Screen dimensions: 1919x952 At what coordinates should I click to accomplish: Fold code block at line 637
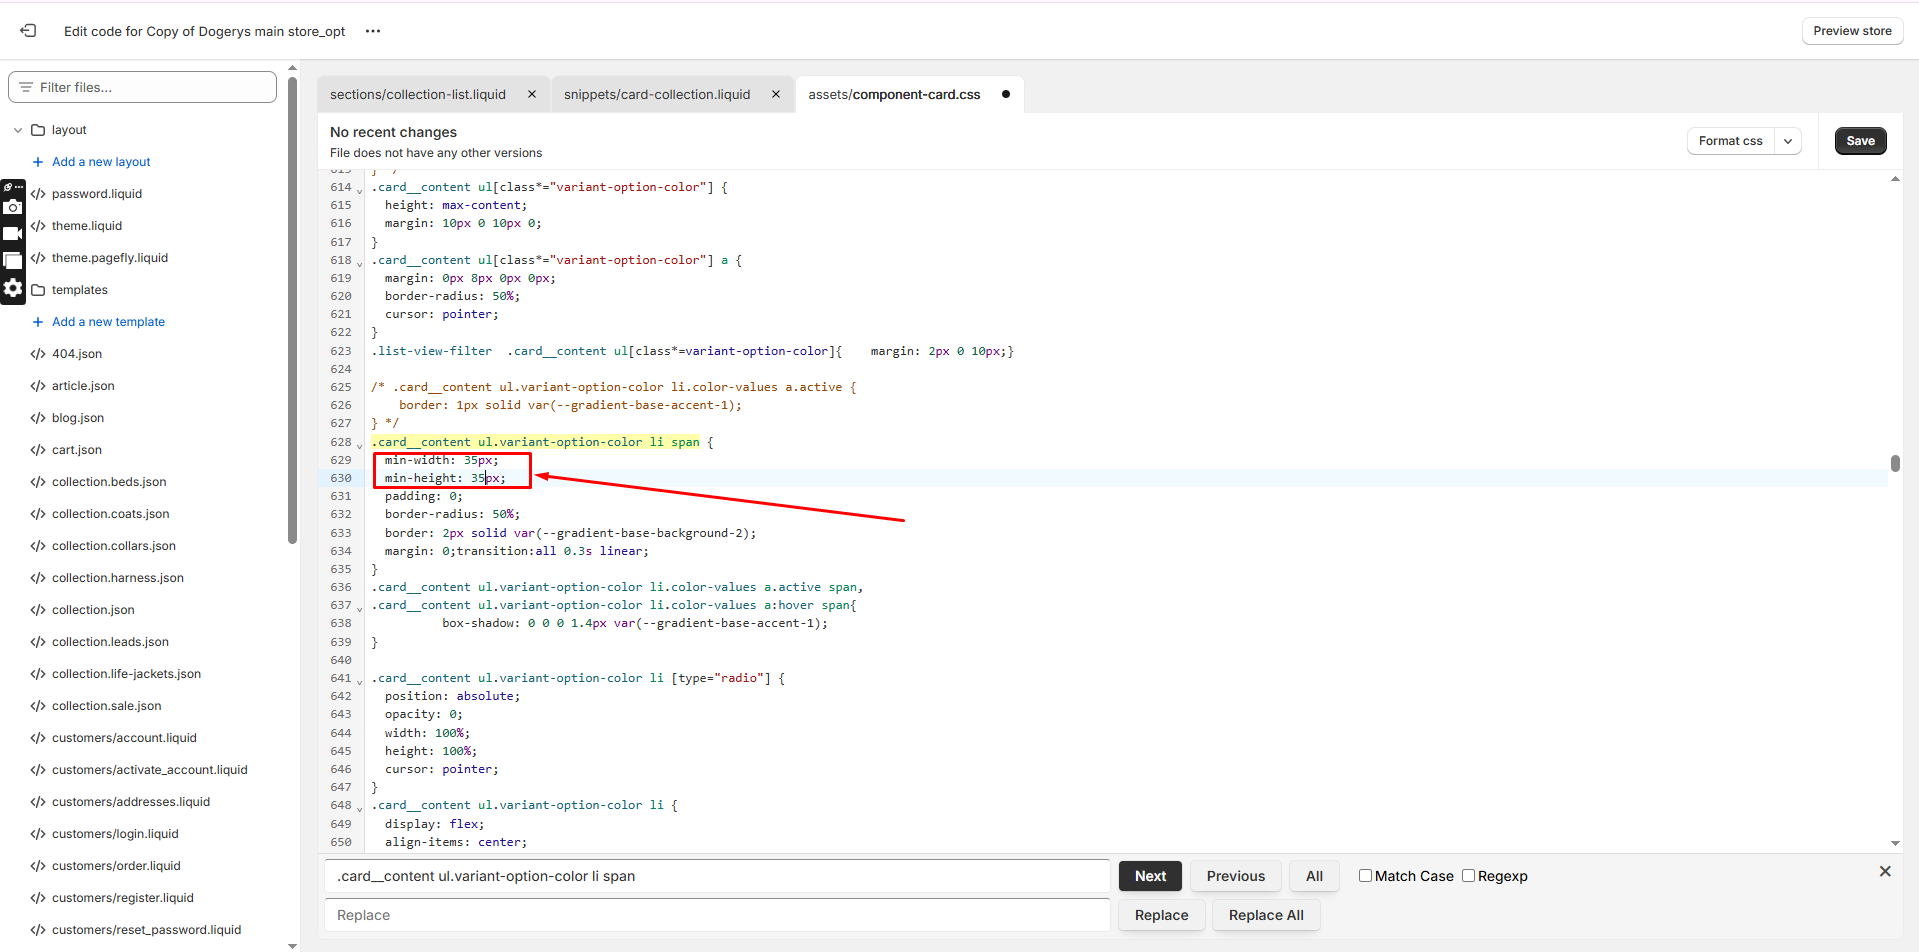coord(360,607)
